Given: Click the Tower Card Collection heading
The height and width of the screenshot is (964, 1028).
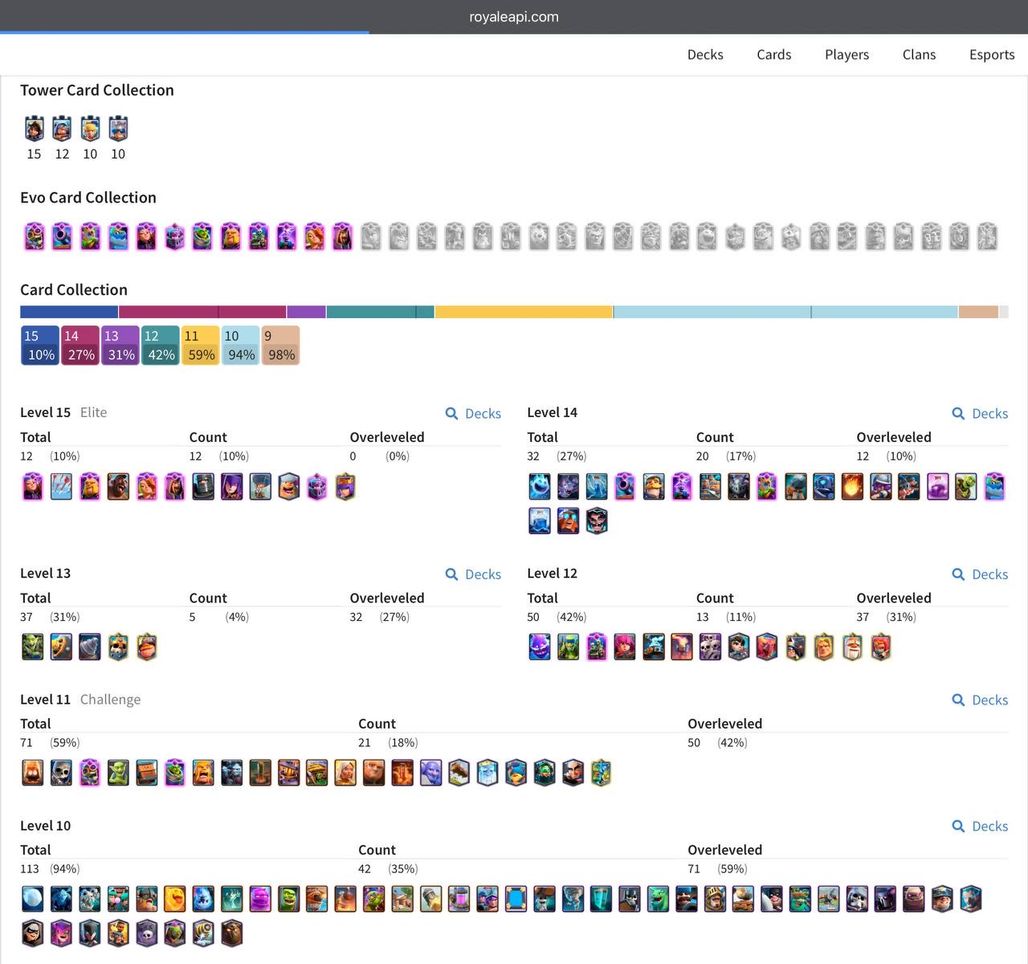Looking at the screenshot, I should click(97, 90).
